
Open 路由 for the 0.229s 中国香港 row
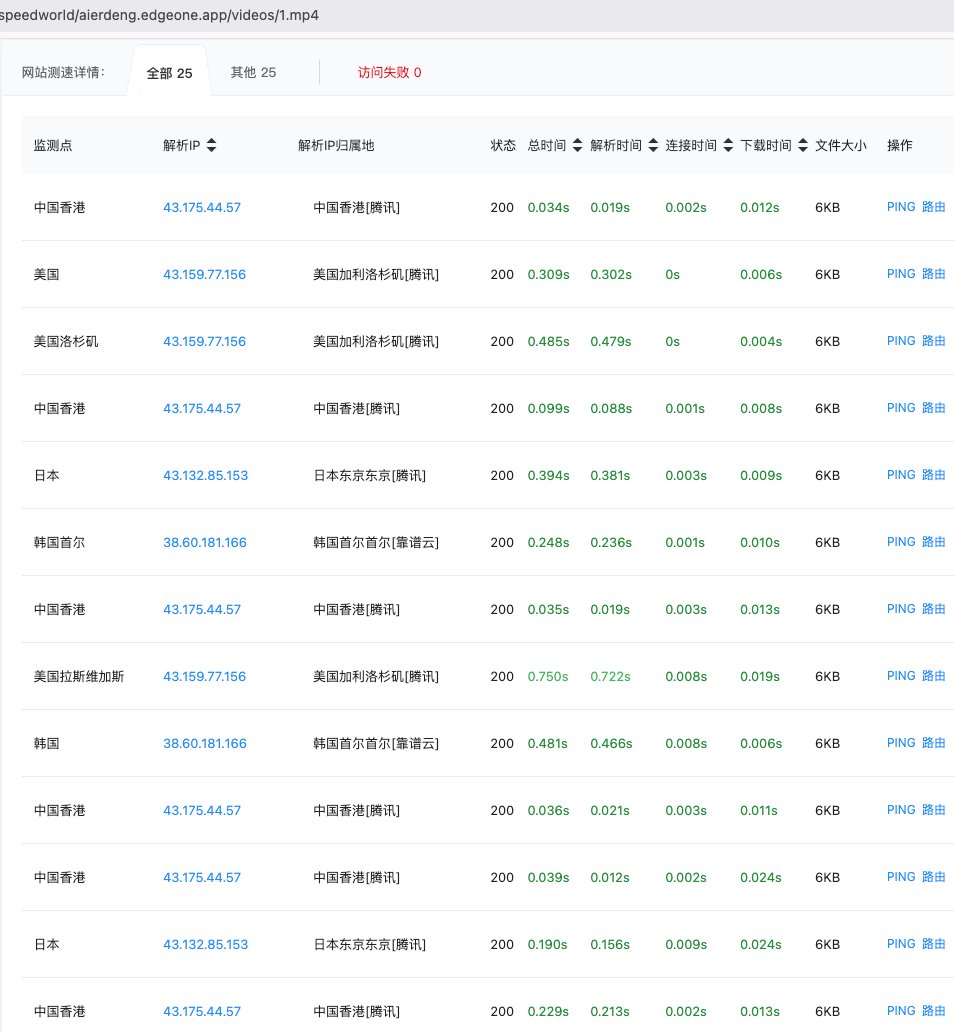coord(934,1011)
